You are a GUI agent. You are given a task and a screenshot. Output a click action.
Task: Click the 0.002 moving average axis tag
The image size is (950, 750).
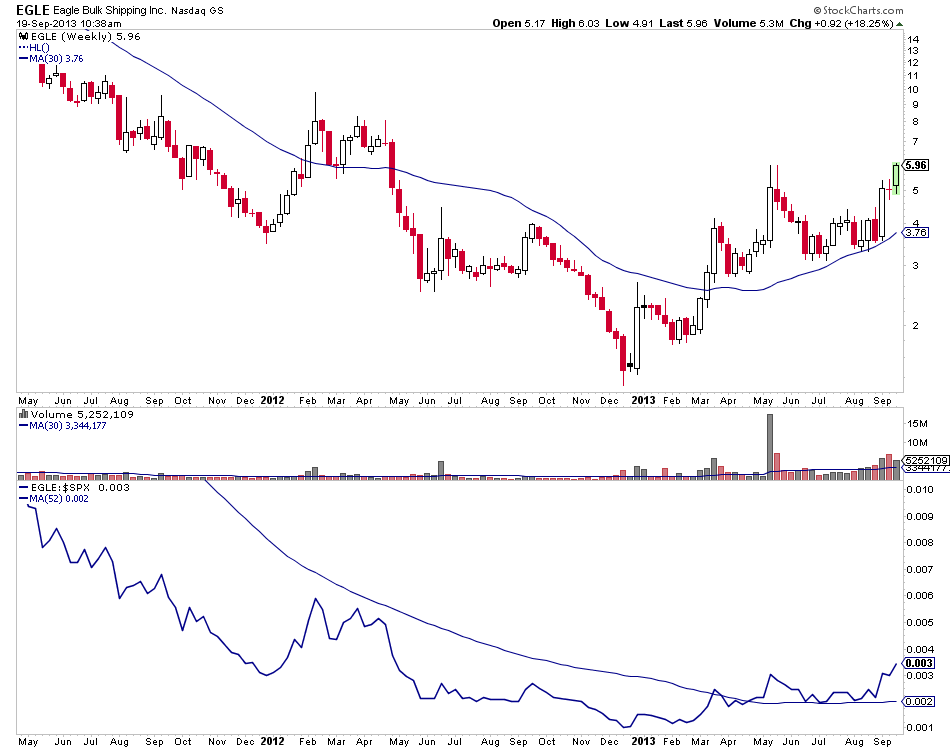tap(918, 702)
